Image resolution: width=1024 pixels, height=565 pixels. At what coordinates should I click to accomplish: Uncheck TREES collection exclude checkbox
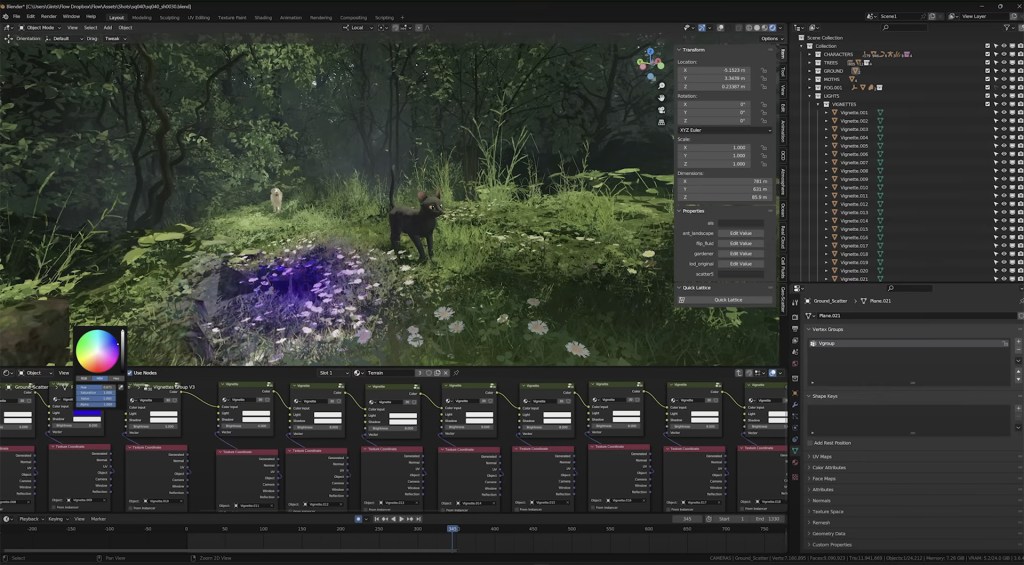pyautogui.click(x=988, y=63)
